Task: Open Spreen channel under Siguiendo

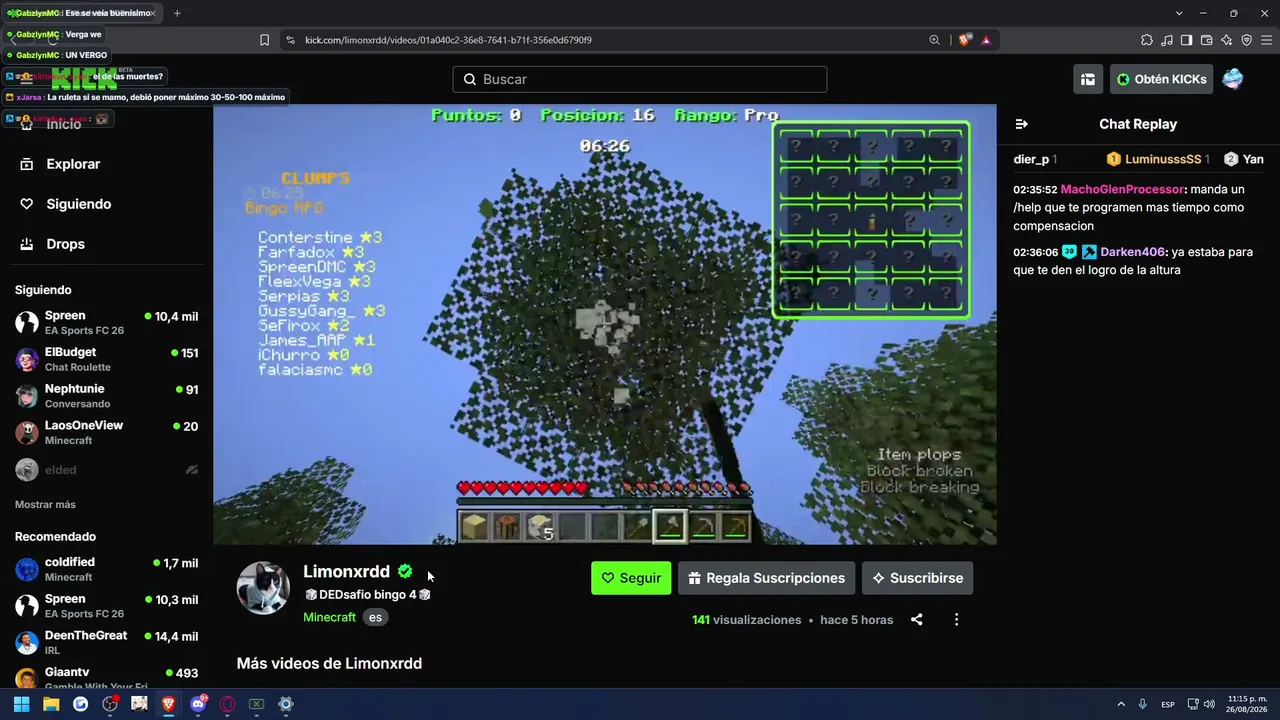Action: [x=106, y=323]
